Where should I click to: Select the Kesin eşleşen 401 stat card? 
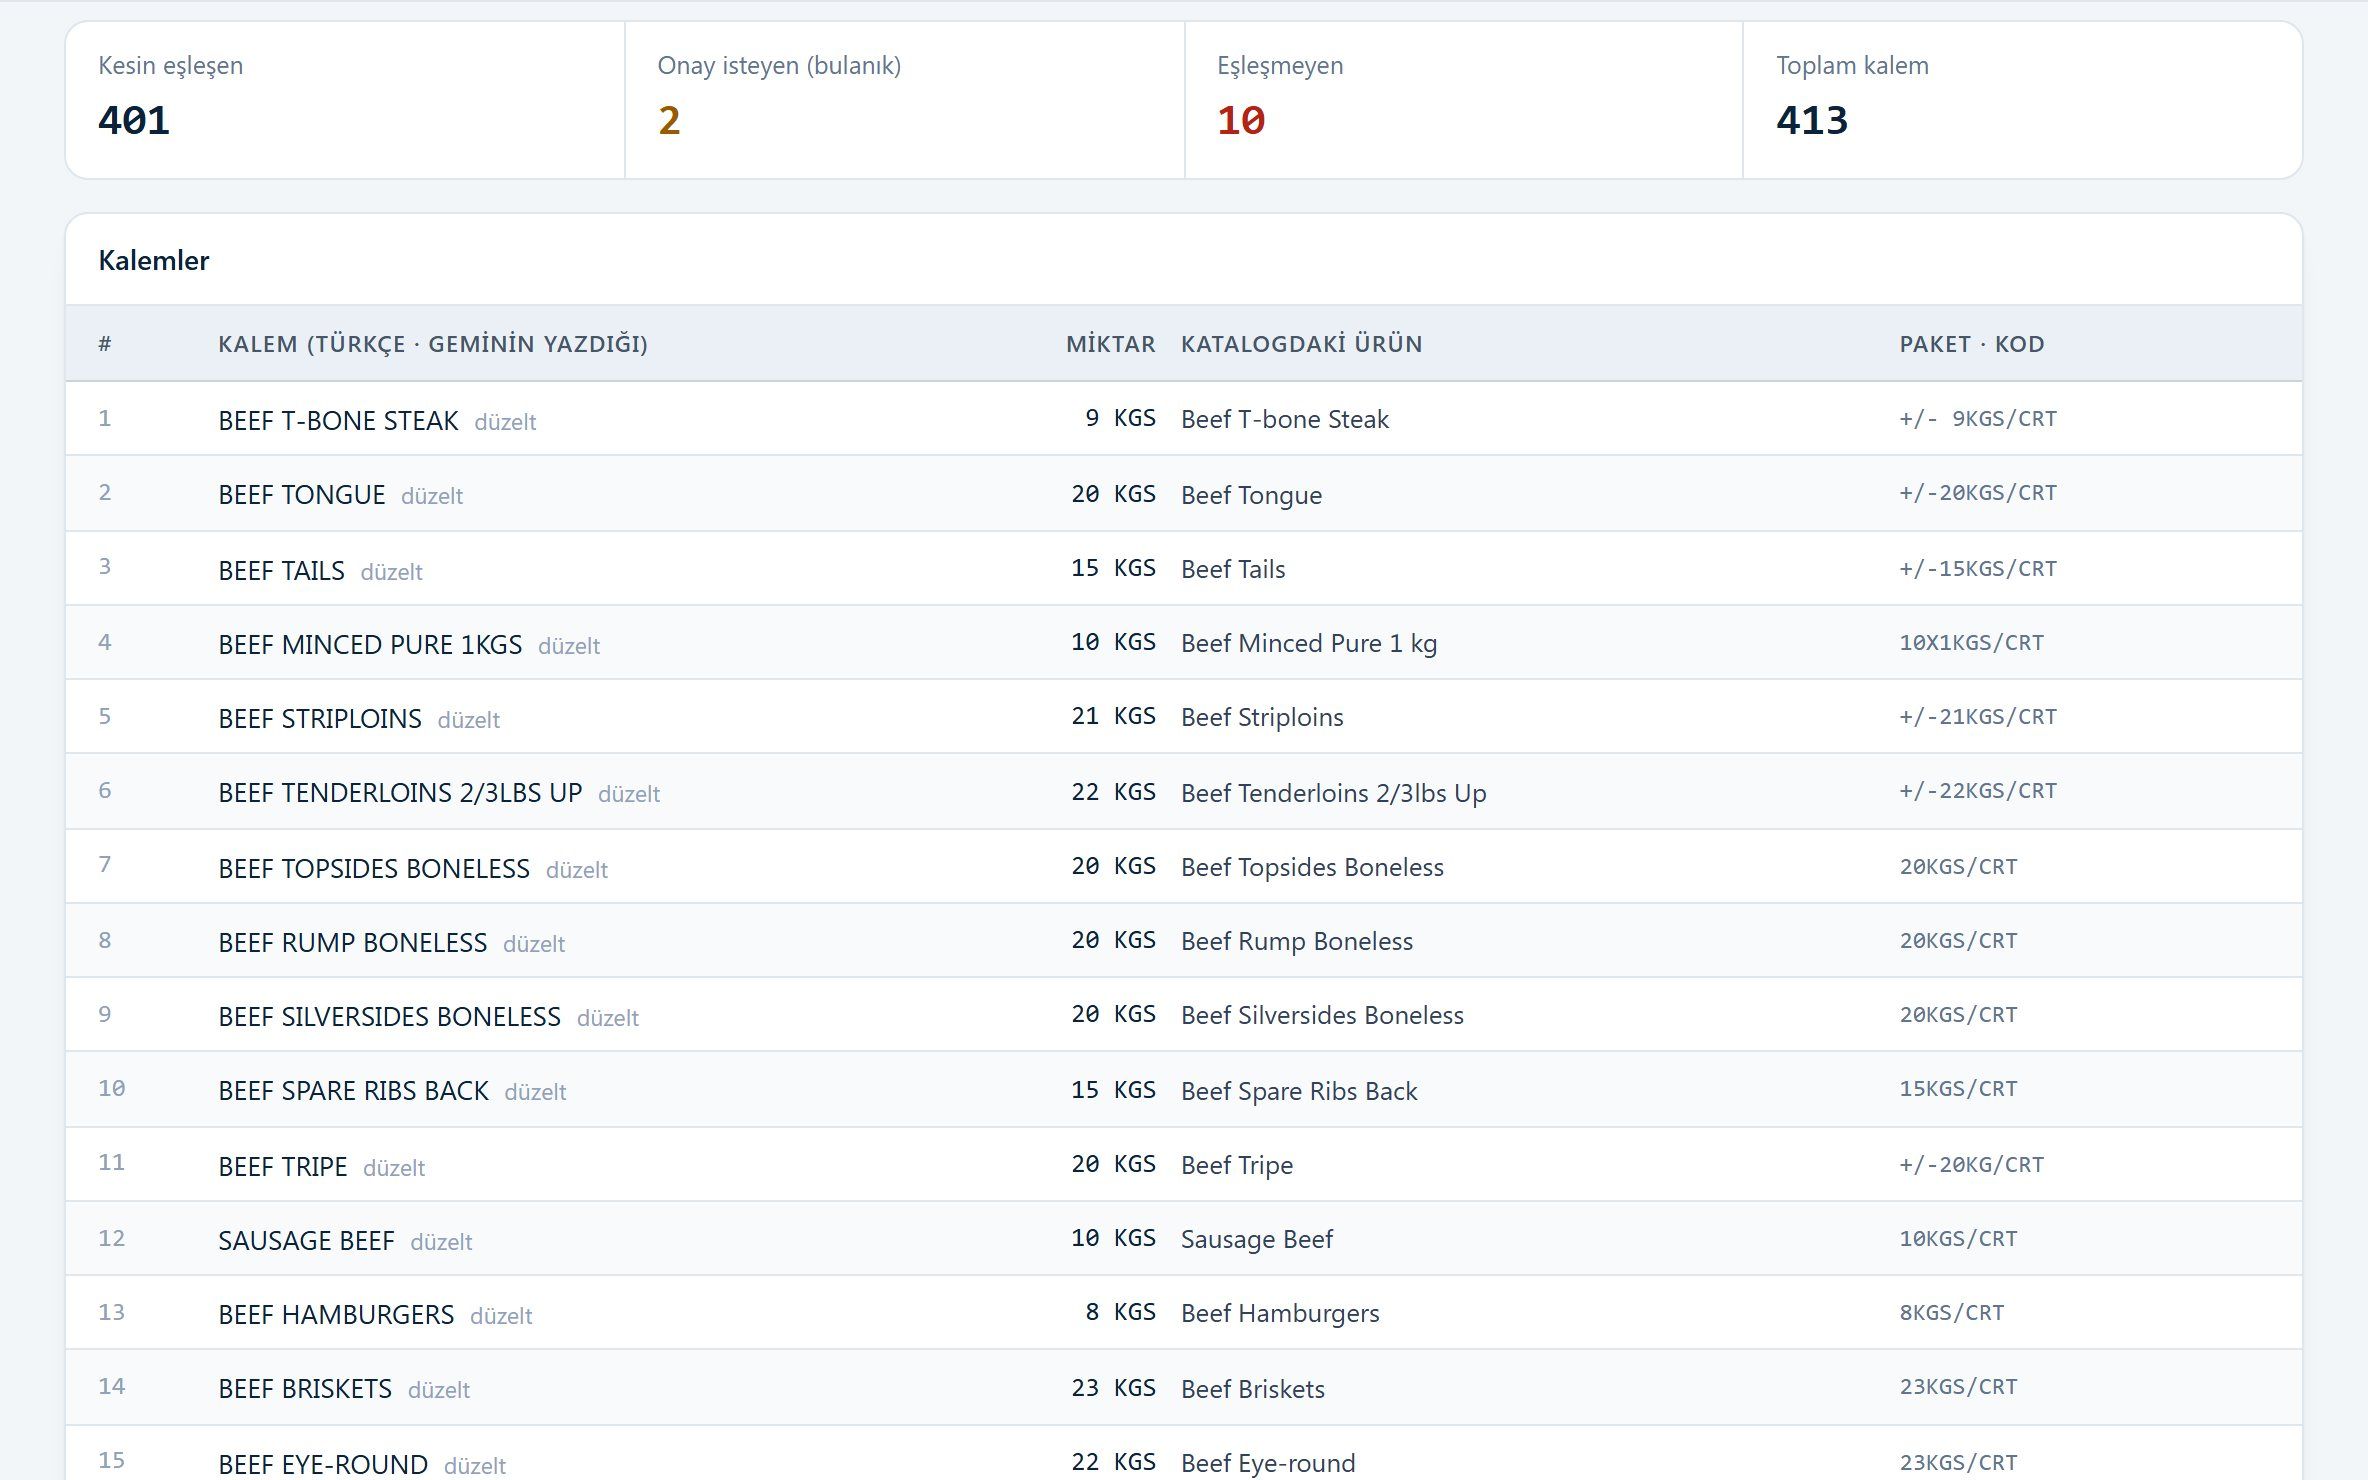pyautogui.click(x=345, y=100)
